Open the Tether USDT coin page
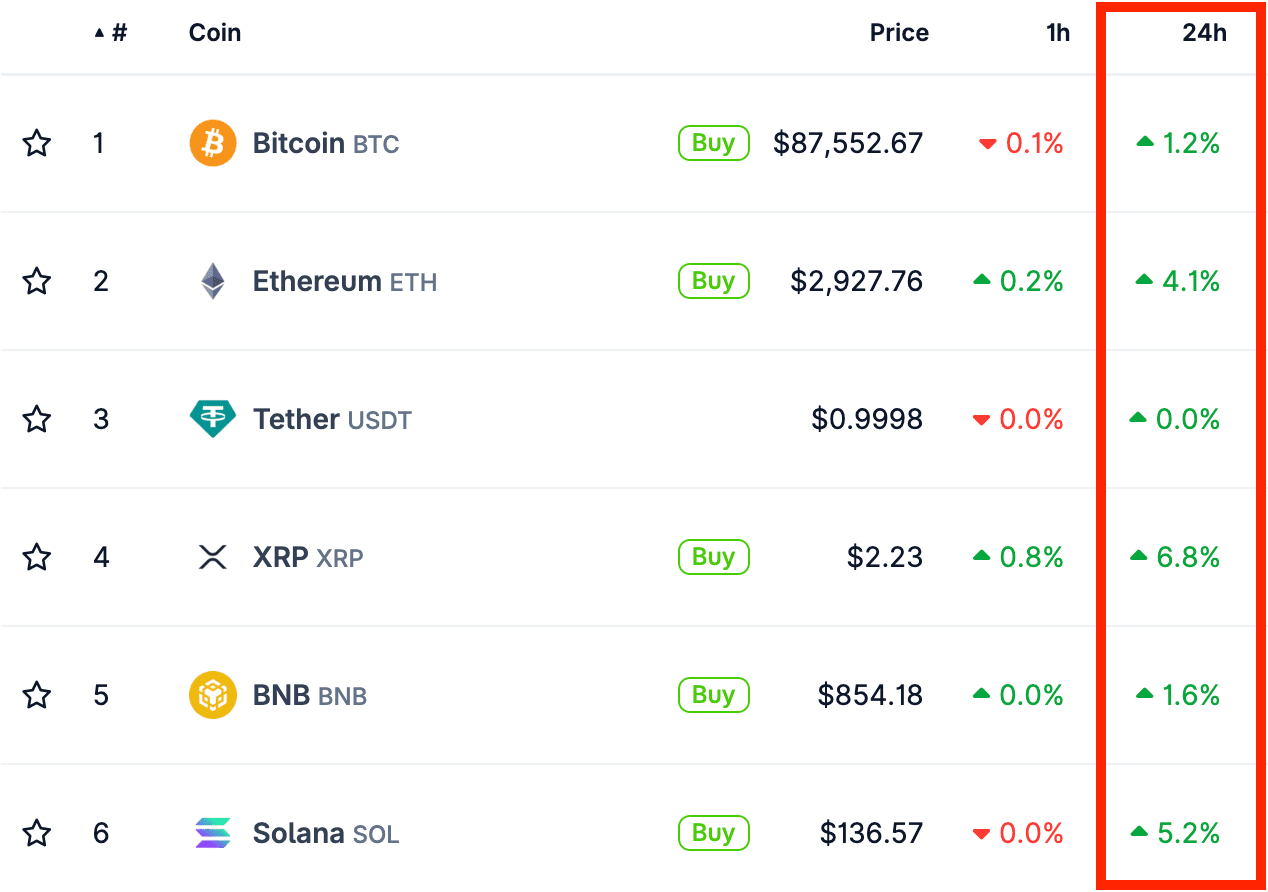This screenshot has height=892, width=1268. [331, 419]
